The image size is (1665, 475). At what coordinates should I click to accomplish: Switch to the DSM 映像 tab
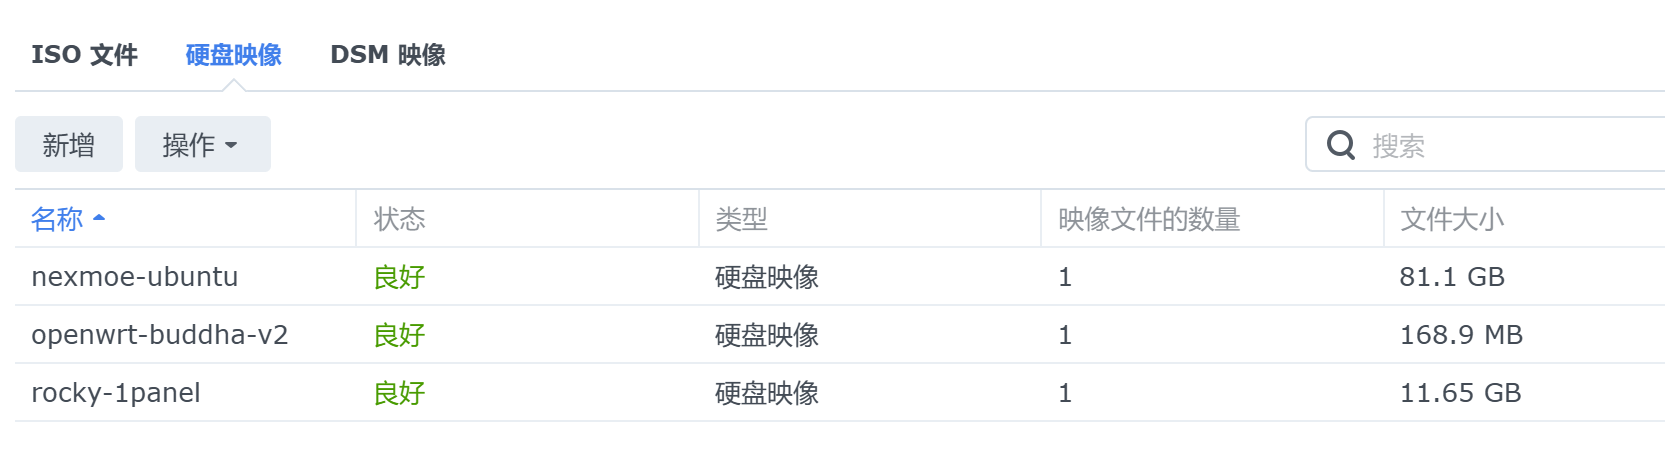tap(388, 55)
